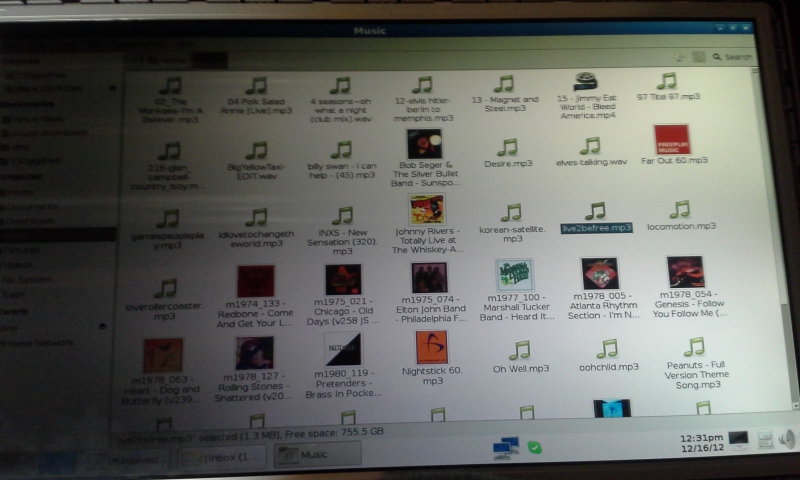Select the 12-elvis hitler berlin to memphis.mp3 icon
Viewport: 800px width, 480px height.
pyautogui.click(x=423, y=85)
